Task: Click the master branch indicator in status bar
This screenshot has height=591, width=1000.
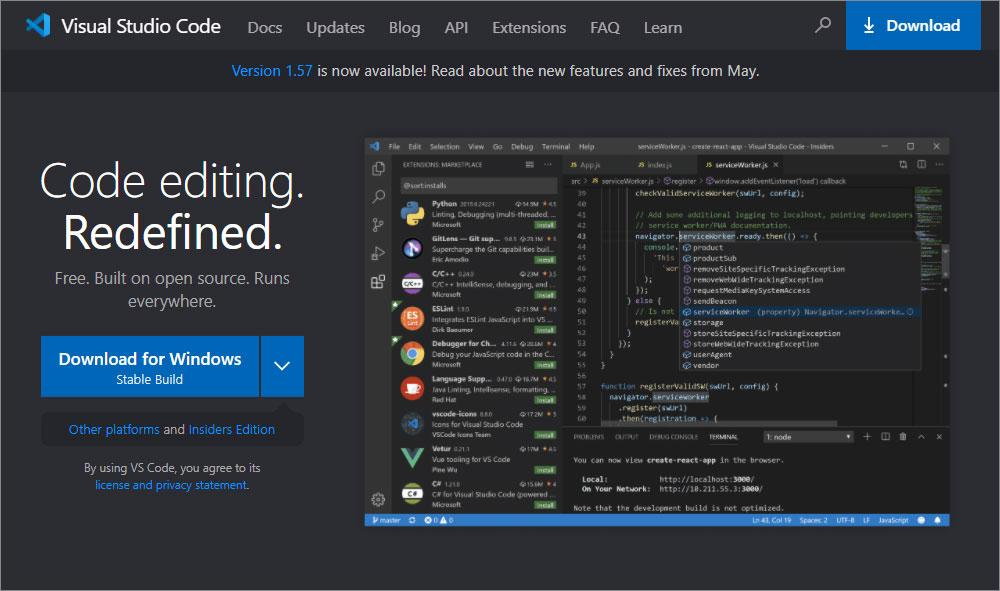Action: (x=386, y=520)
